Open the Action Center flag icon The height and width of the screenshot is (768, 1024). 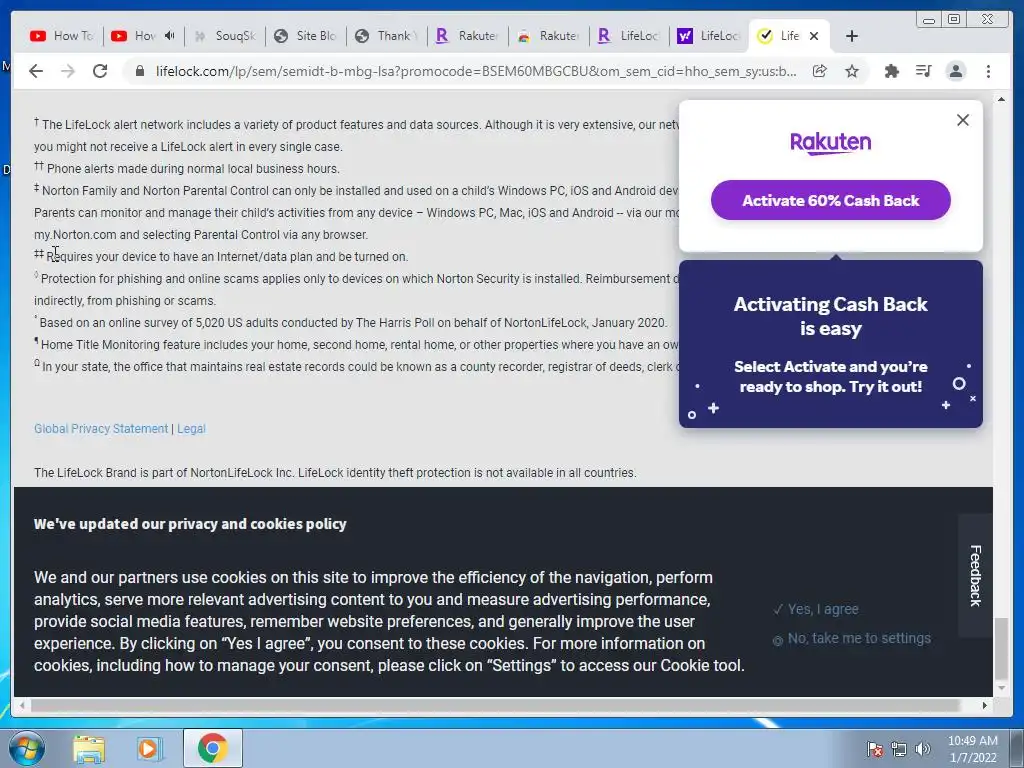(x=874, y=749)
